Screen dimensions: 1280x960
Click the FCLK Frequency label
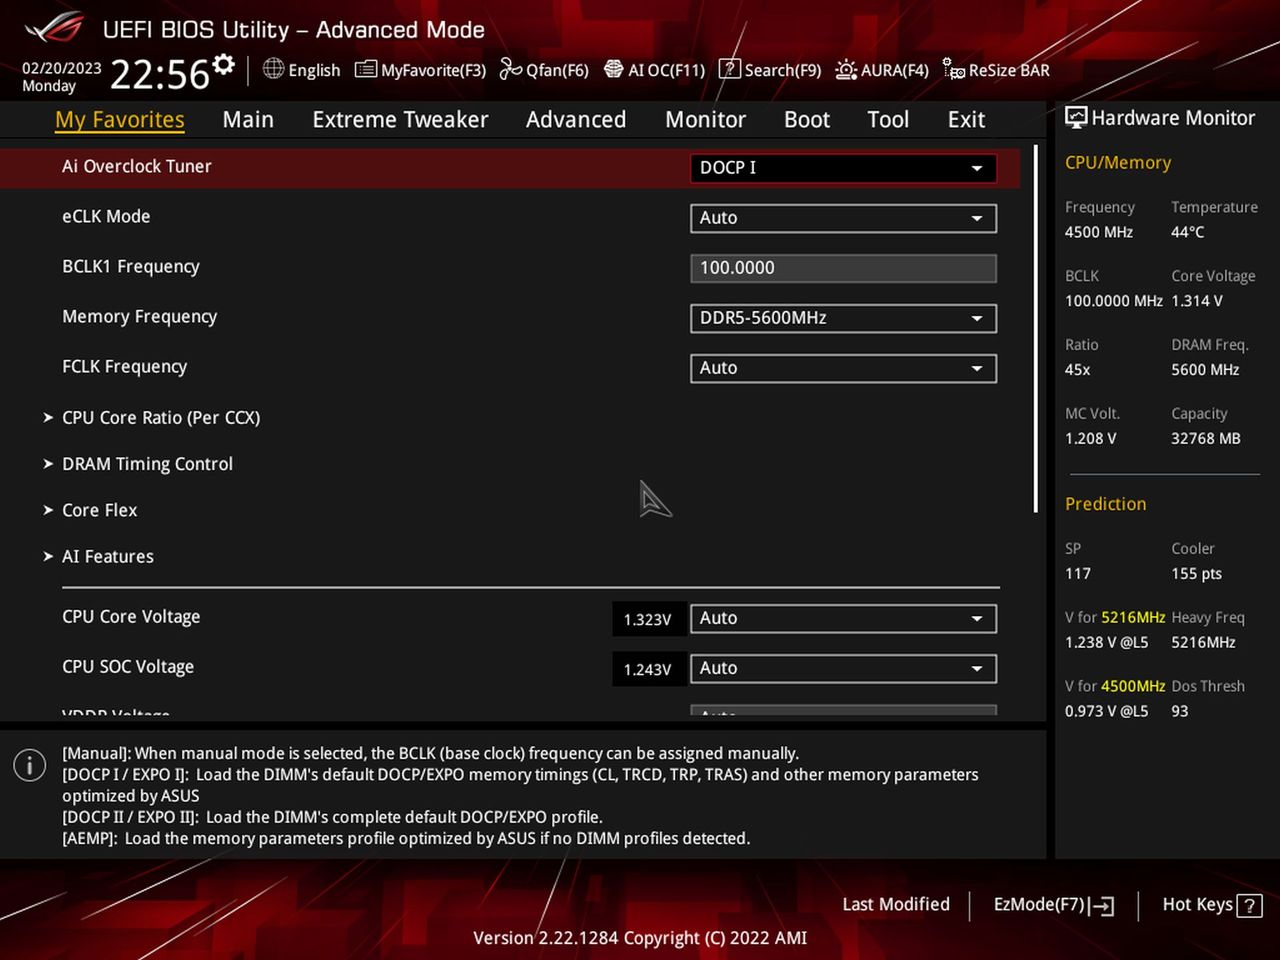point(125,367)
